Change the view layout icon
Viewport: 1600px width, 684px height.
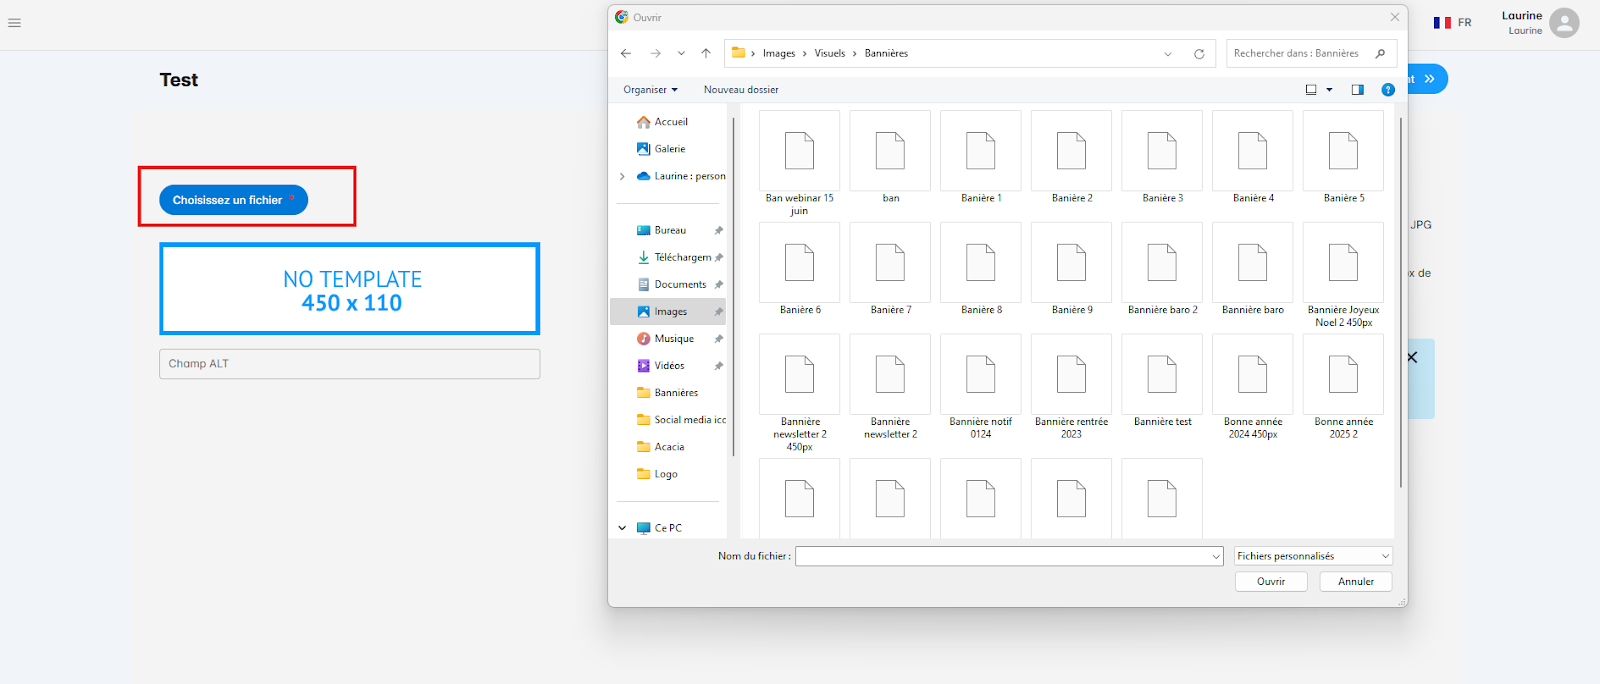(1311, 90)
